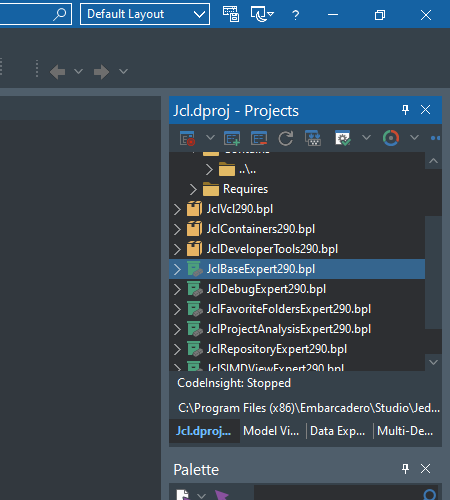Open dropdown next to Palette document icon
450x500 pixels.
pyautogui.click(x=201, y=496)
